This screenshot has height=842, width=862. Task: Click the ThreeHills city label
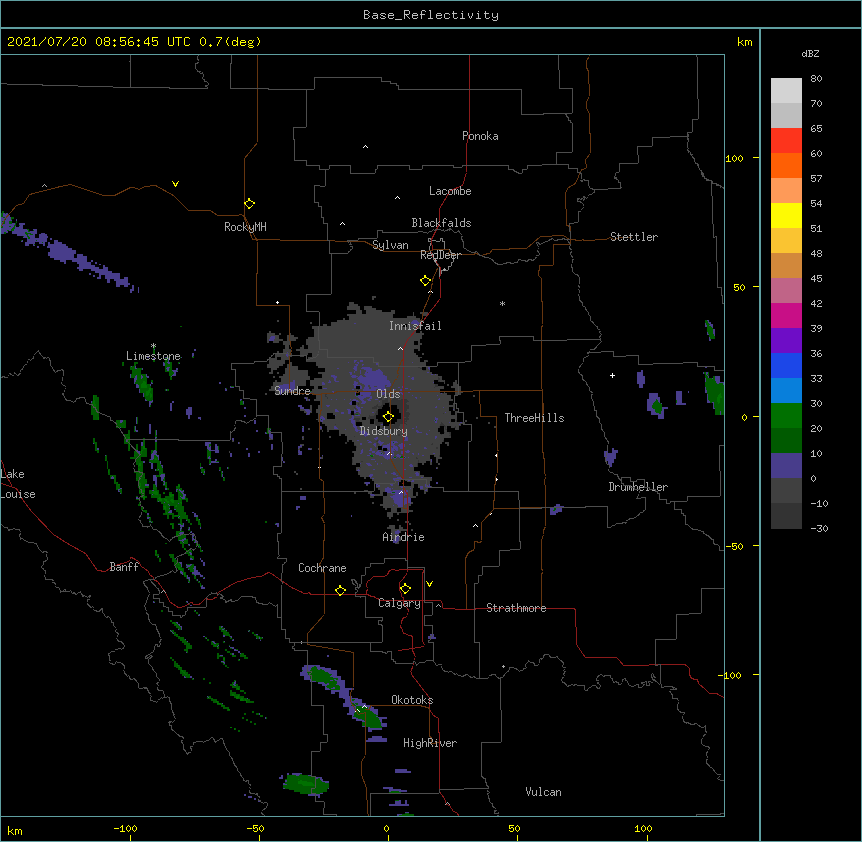(x=534, y=418)
